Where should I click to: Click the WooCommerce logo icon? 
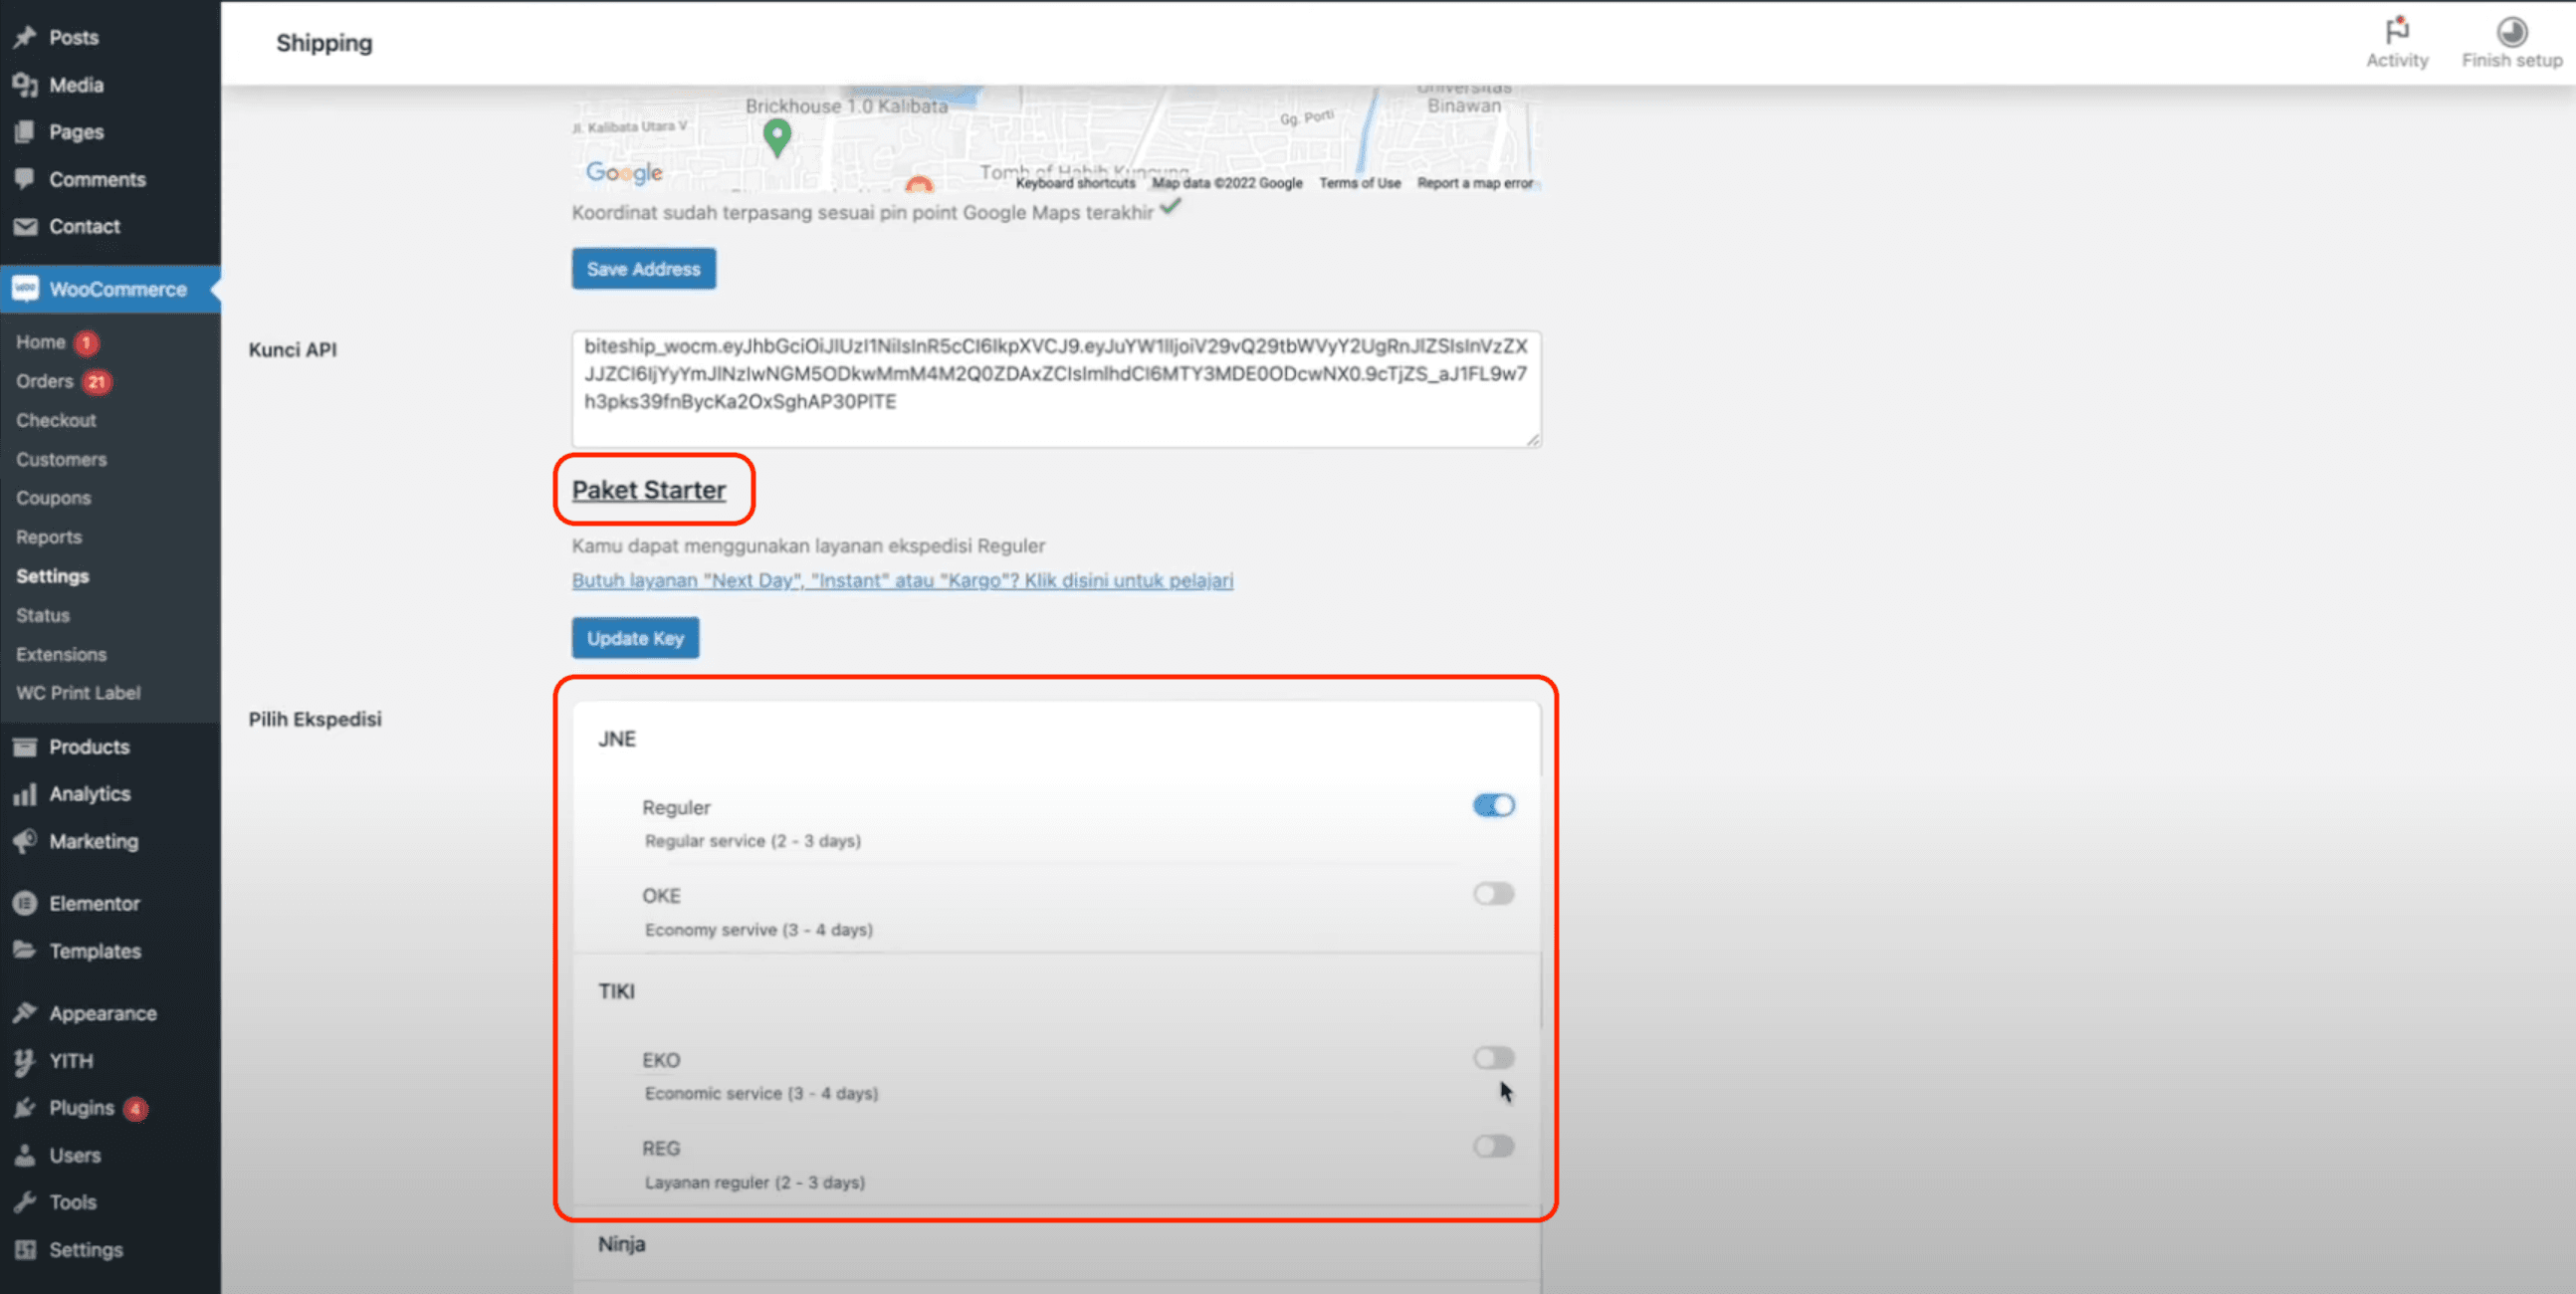coord(25,289)
